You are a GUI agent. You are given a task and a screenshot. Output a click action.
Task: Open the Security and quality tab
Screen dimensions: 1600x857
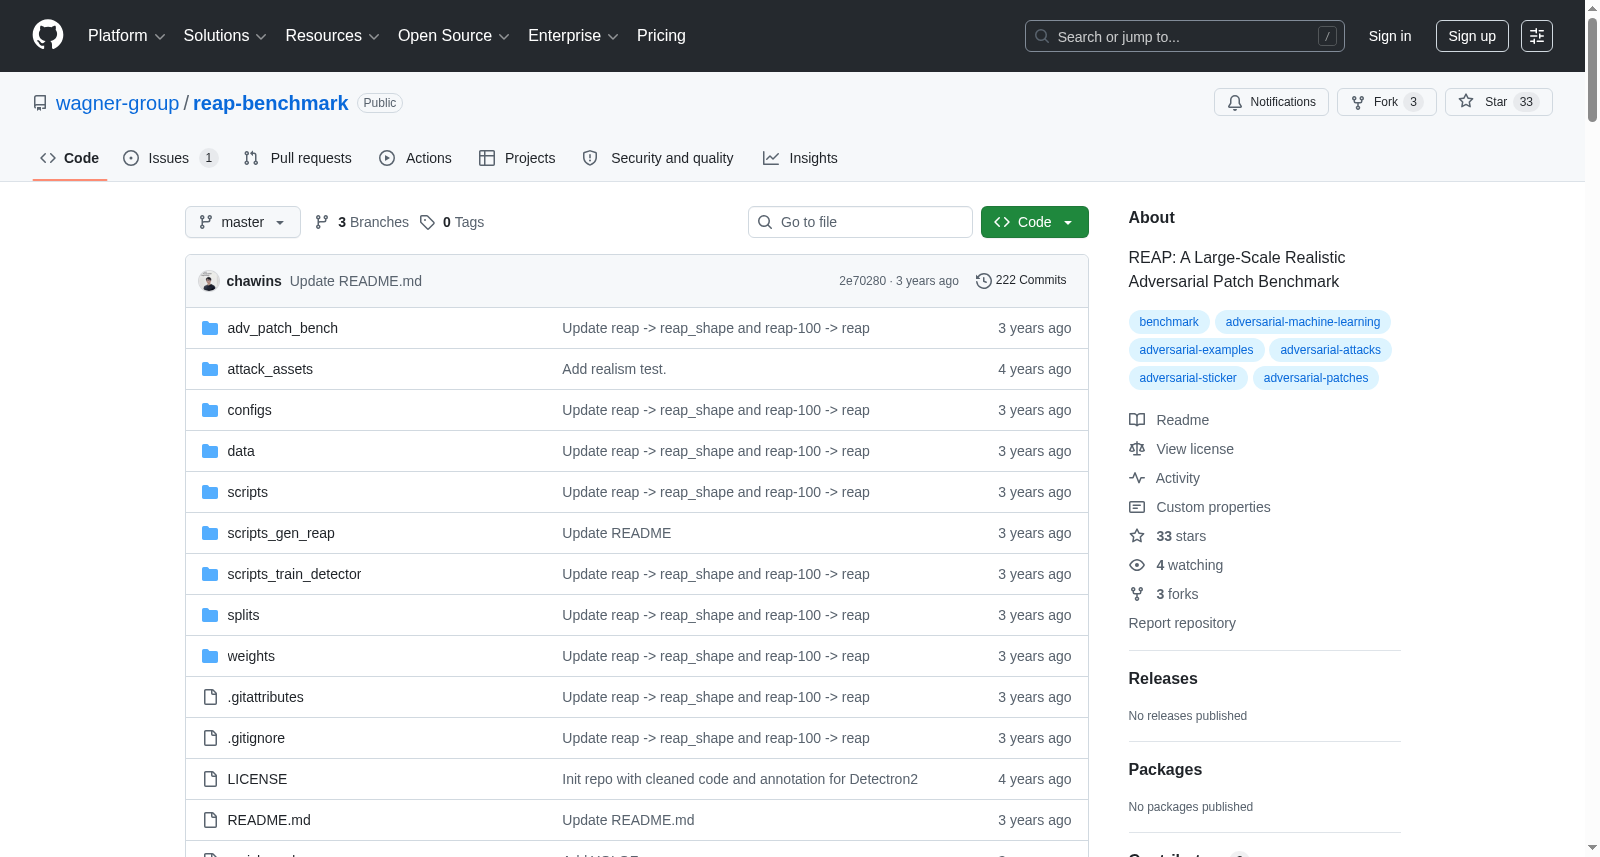tap(658, 158)
